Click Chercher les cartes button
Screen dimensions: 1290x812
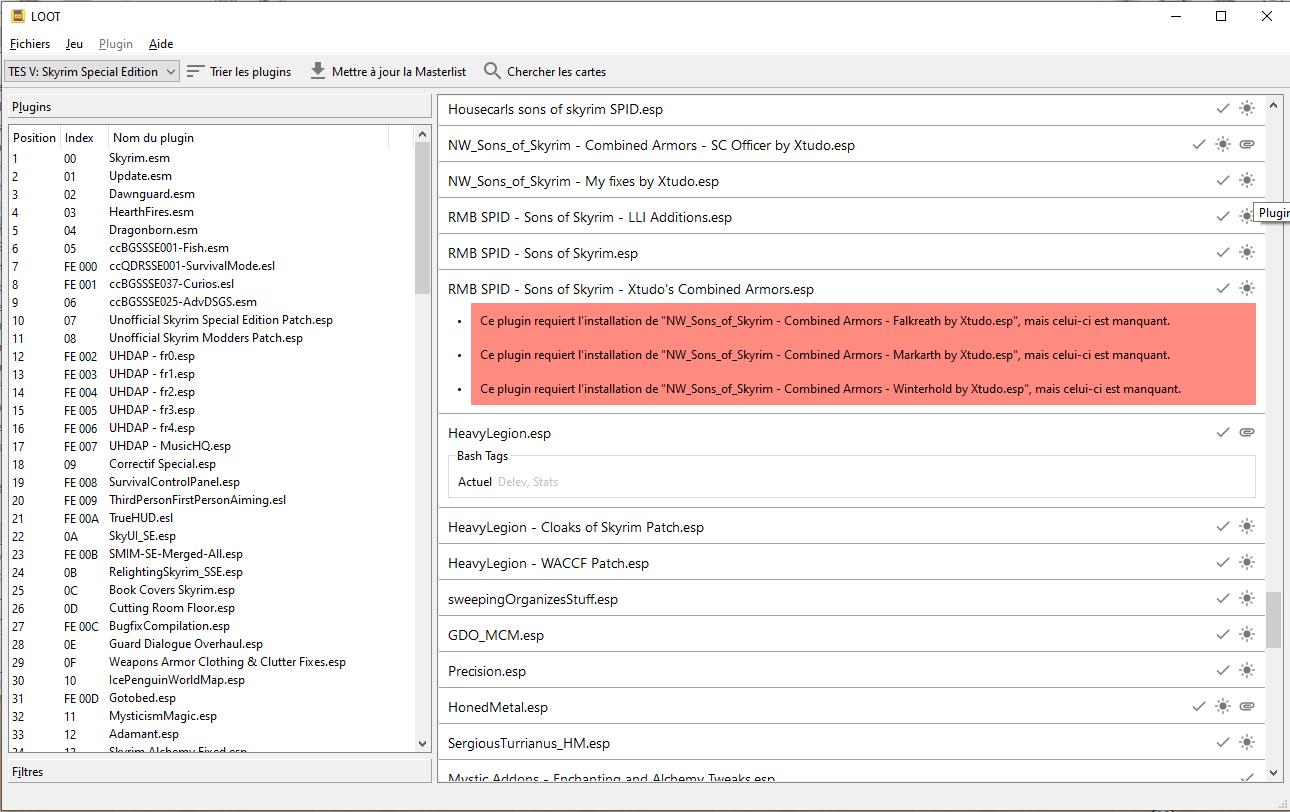coord(545,71)
